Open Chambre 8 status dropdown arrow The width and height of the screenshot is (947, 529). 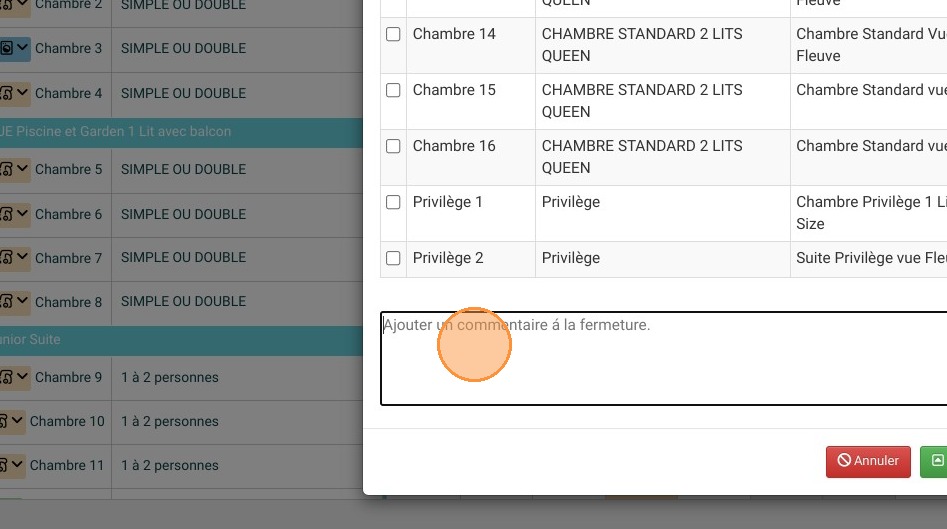point(22,300)
